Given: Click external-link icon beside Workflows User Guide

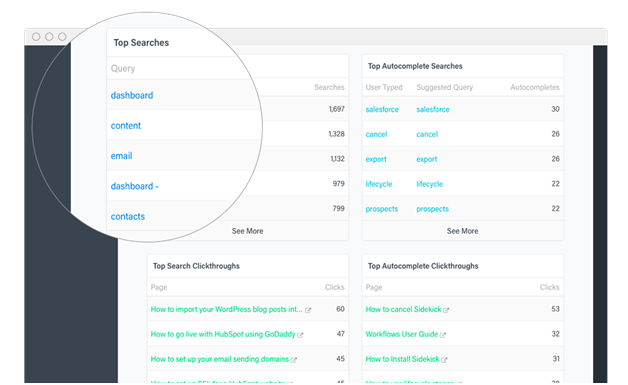Looking at the screenshot, I should 443,335.
